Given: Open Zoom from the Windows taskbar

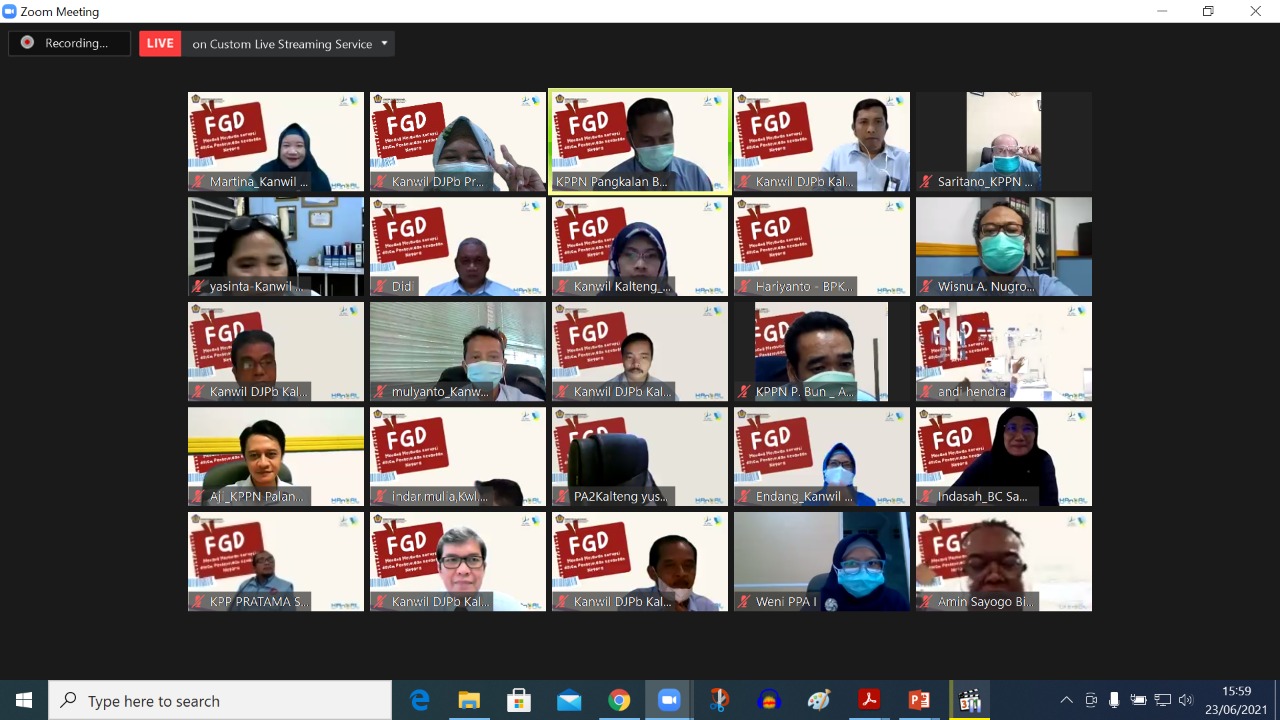Looking at the screenshot, I should 669,700.
